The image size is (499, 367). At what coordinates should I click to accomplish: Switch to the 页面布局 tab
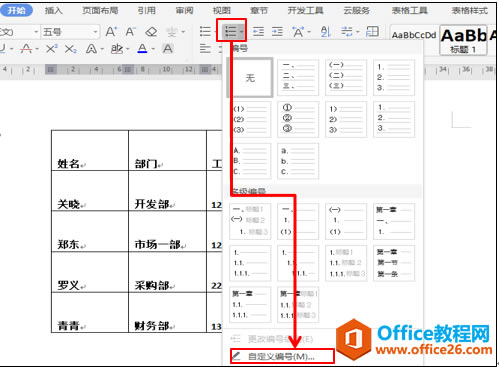(x=100, y=11)
